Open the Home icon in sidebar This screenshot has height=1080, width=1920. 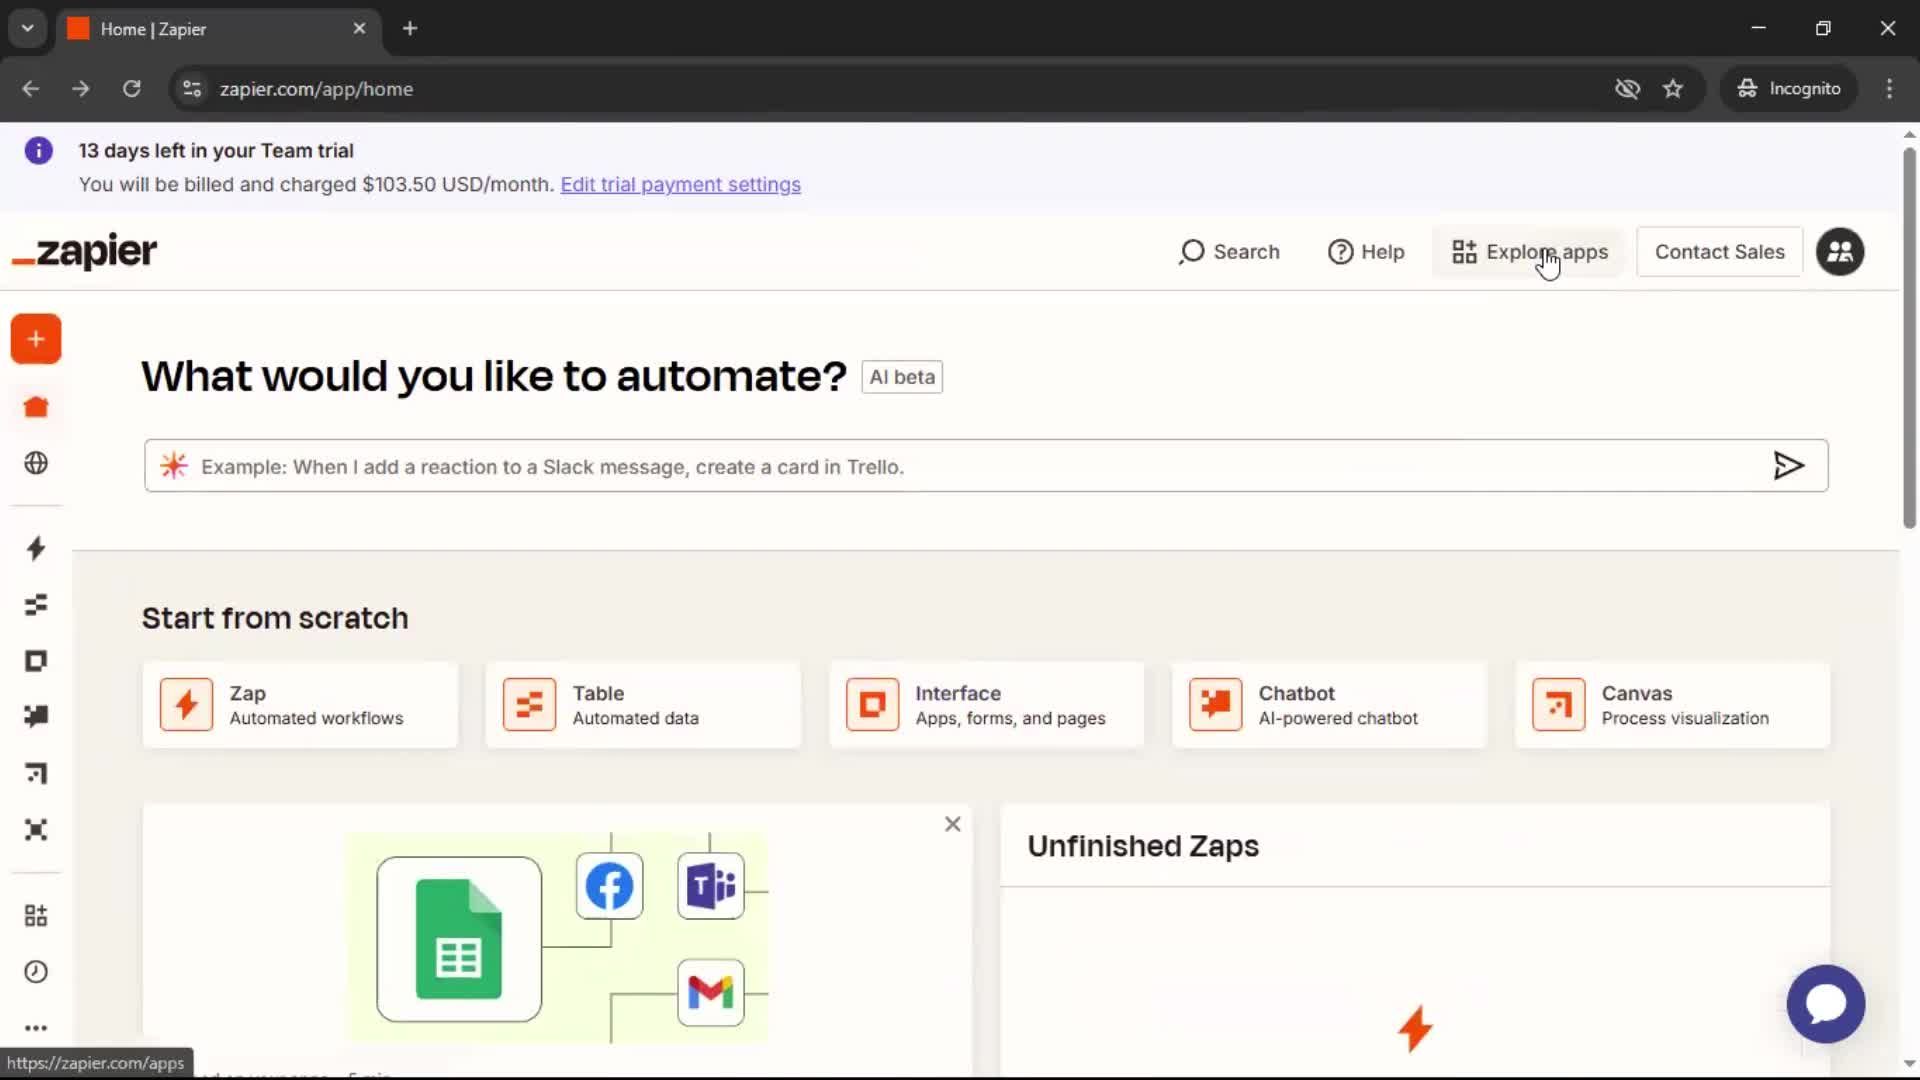click(36, 407)
